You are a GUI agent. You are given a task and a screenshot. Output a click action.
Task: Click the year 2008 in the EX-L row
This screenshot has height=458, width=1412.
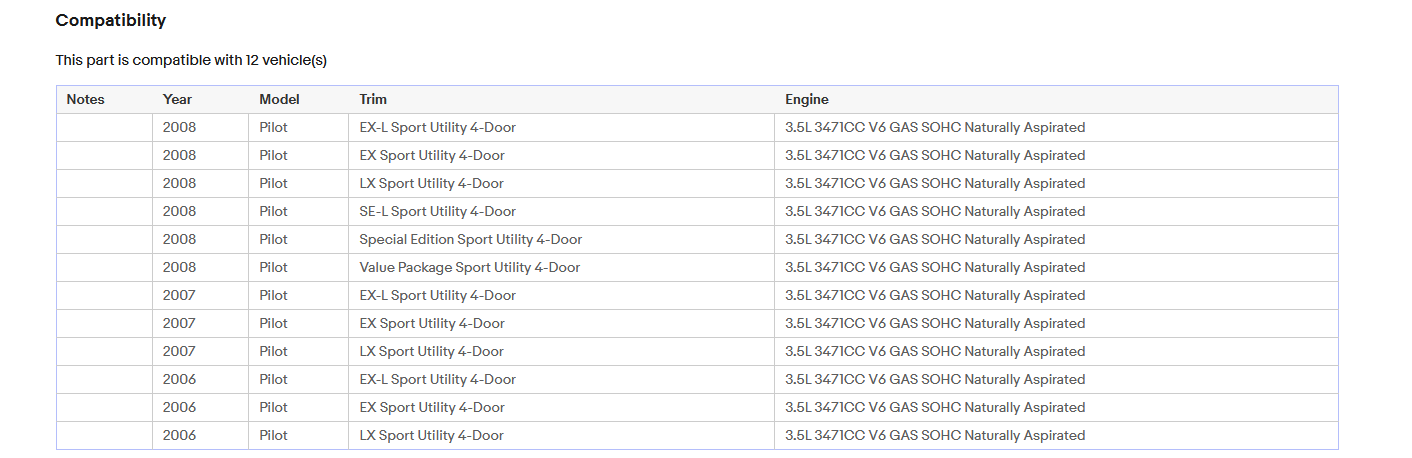coord(180,127)
